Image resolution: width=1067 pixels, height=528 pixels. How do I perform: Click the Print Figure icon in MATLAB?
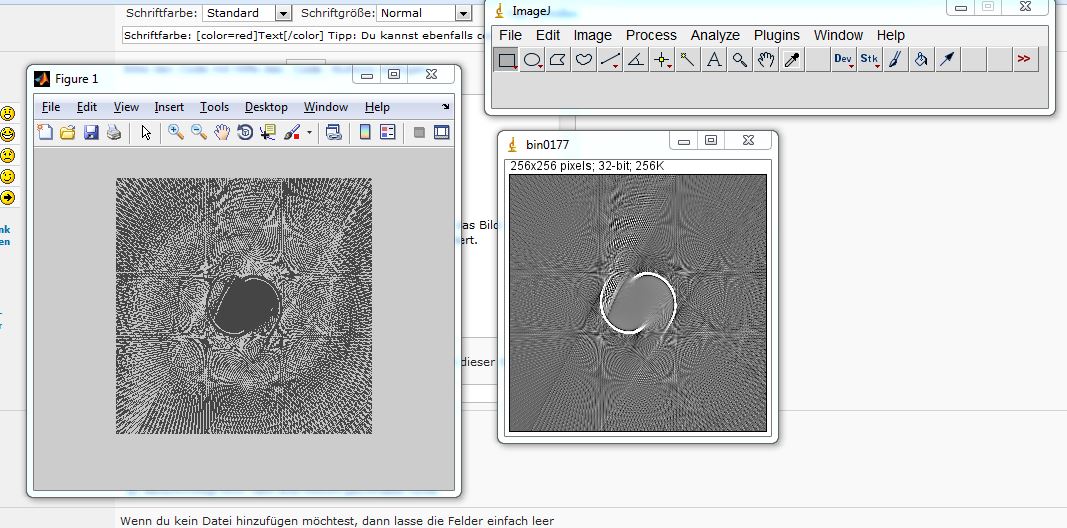tap(114, 132)
